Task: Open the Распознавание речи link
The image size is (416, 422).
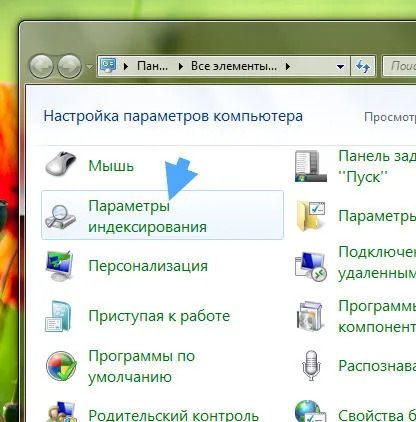Action: pyautogui.click(x=377, y=366)
